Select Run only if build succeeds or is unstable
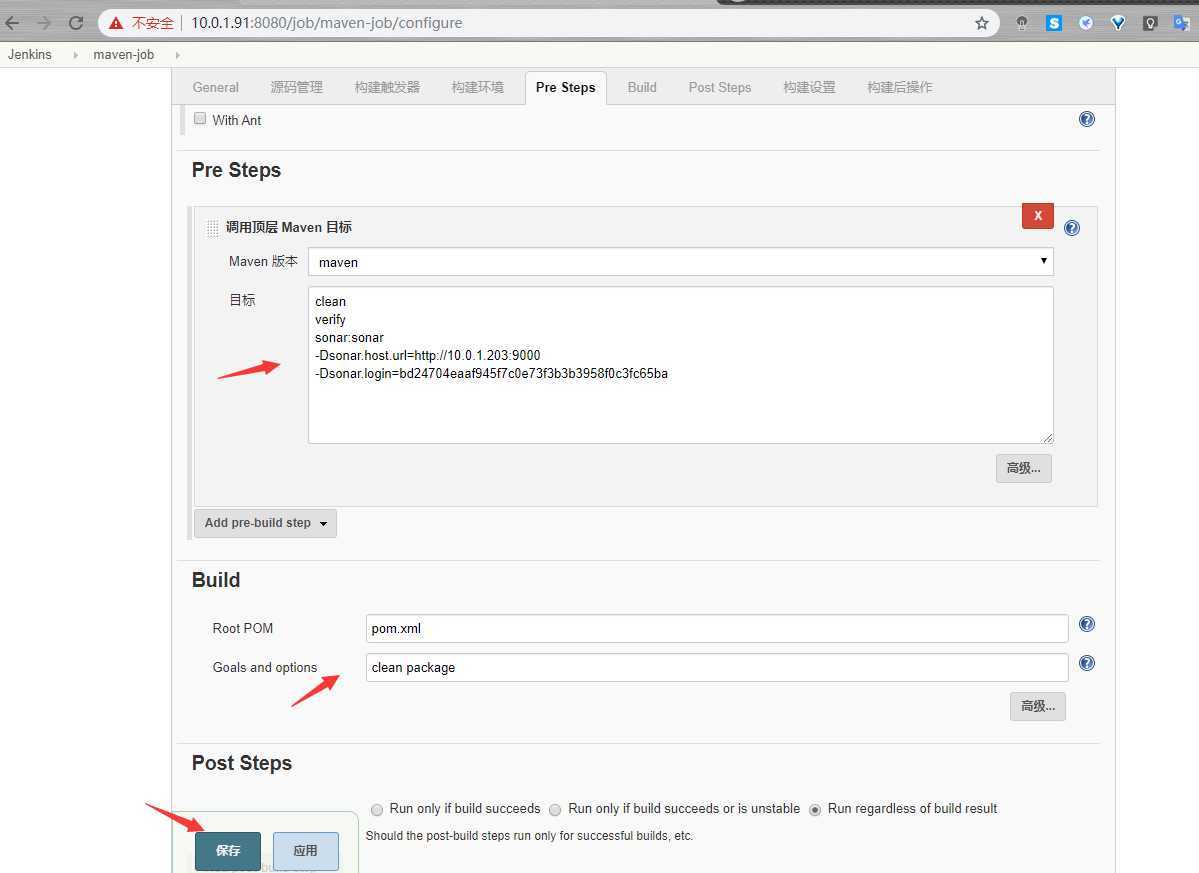 tap(555, 810)
